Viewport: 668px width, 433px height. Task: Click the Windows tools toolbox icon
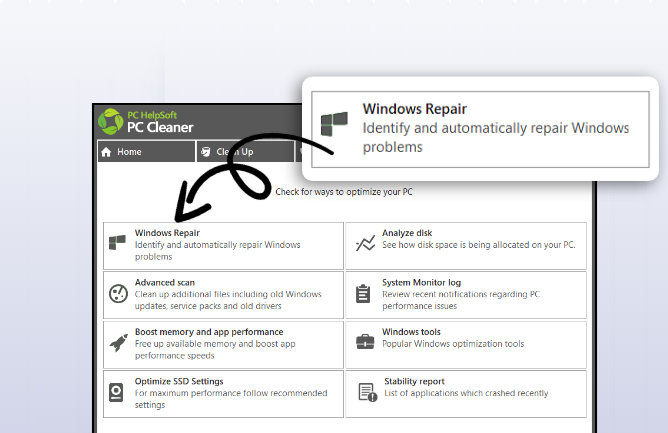tap(365, 342)
